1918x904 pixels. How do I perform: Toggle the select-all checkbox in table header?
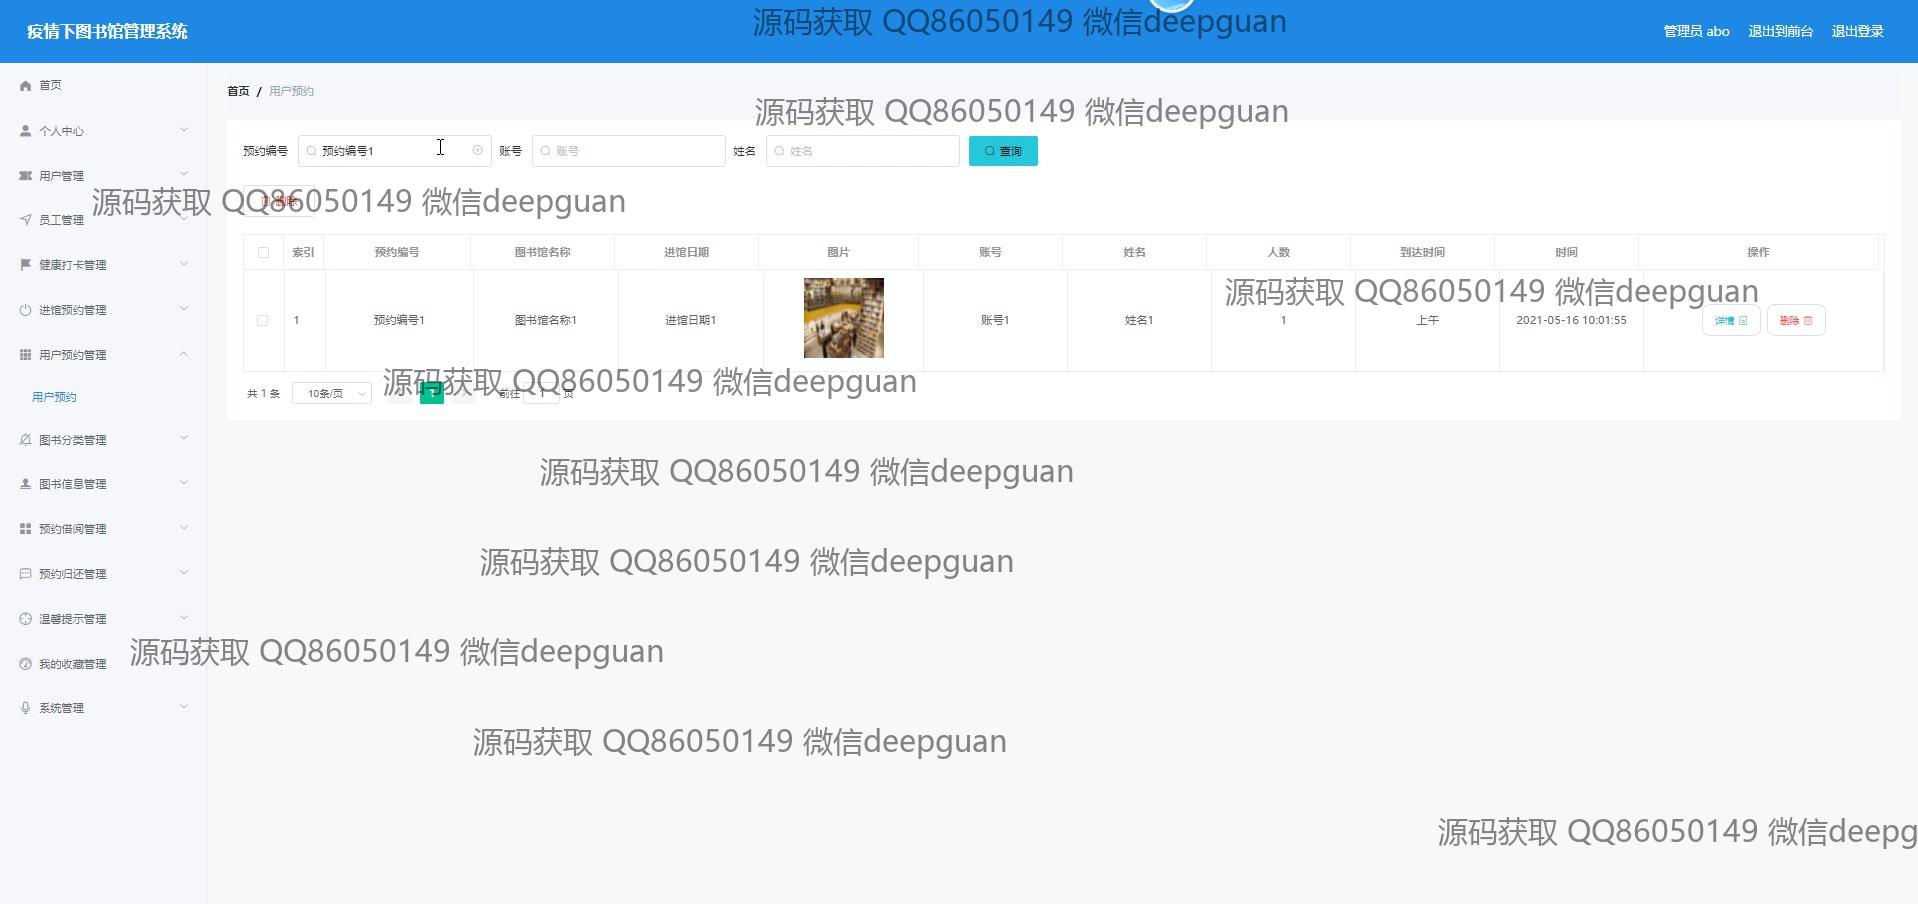[x=263, y=253]
